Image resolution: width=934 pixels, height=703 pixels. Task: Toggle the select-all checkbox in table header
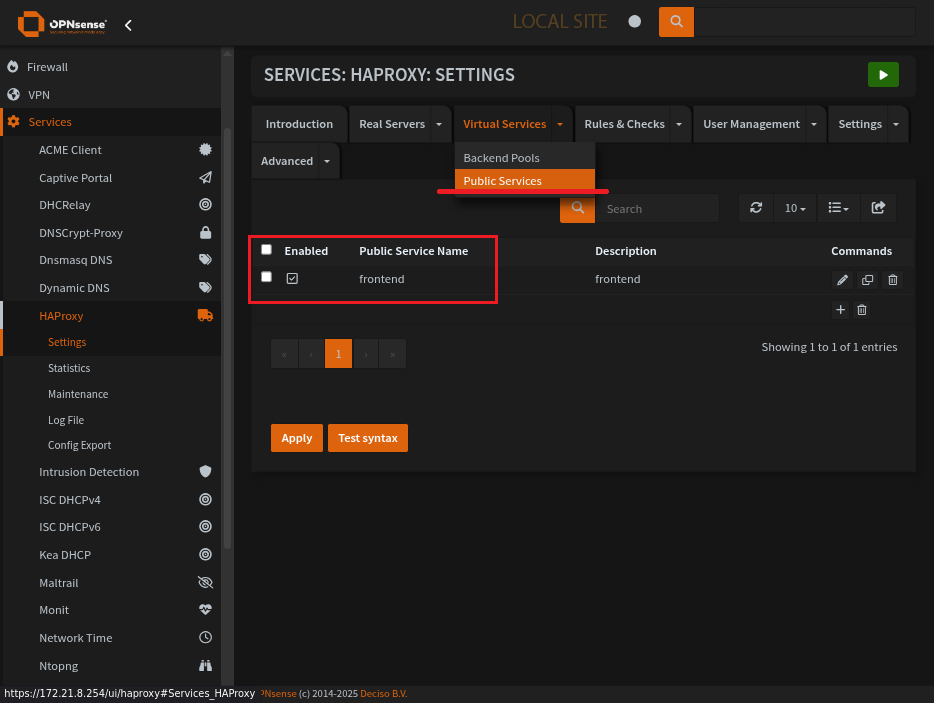266,250
